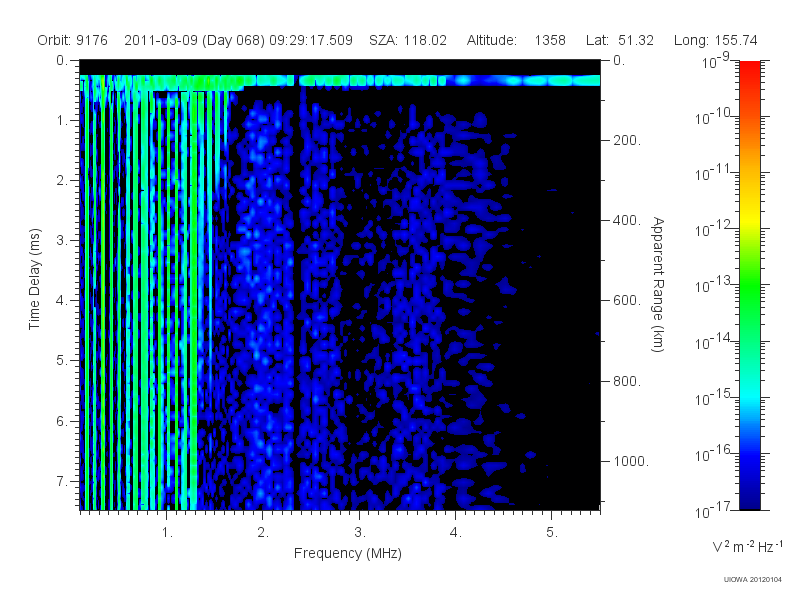Click the 5. time delay tick label
The height and width of the screenshot is (600, 800).
61,361
